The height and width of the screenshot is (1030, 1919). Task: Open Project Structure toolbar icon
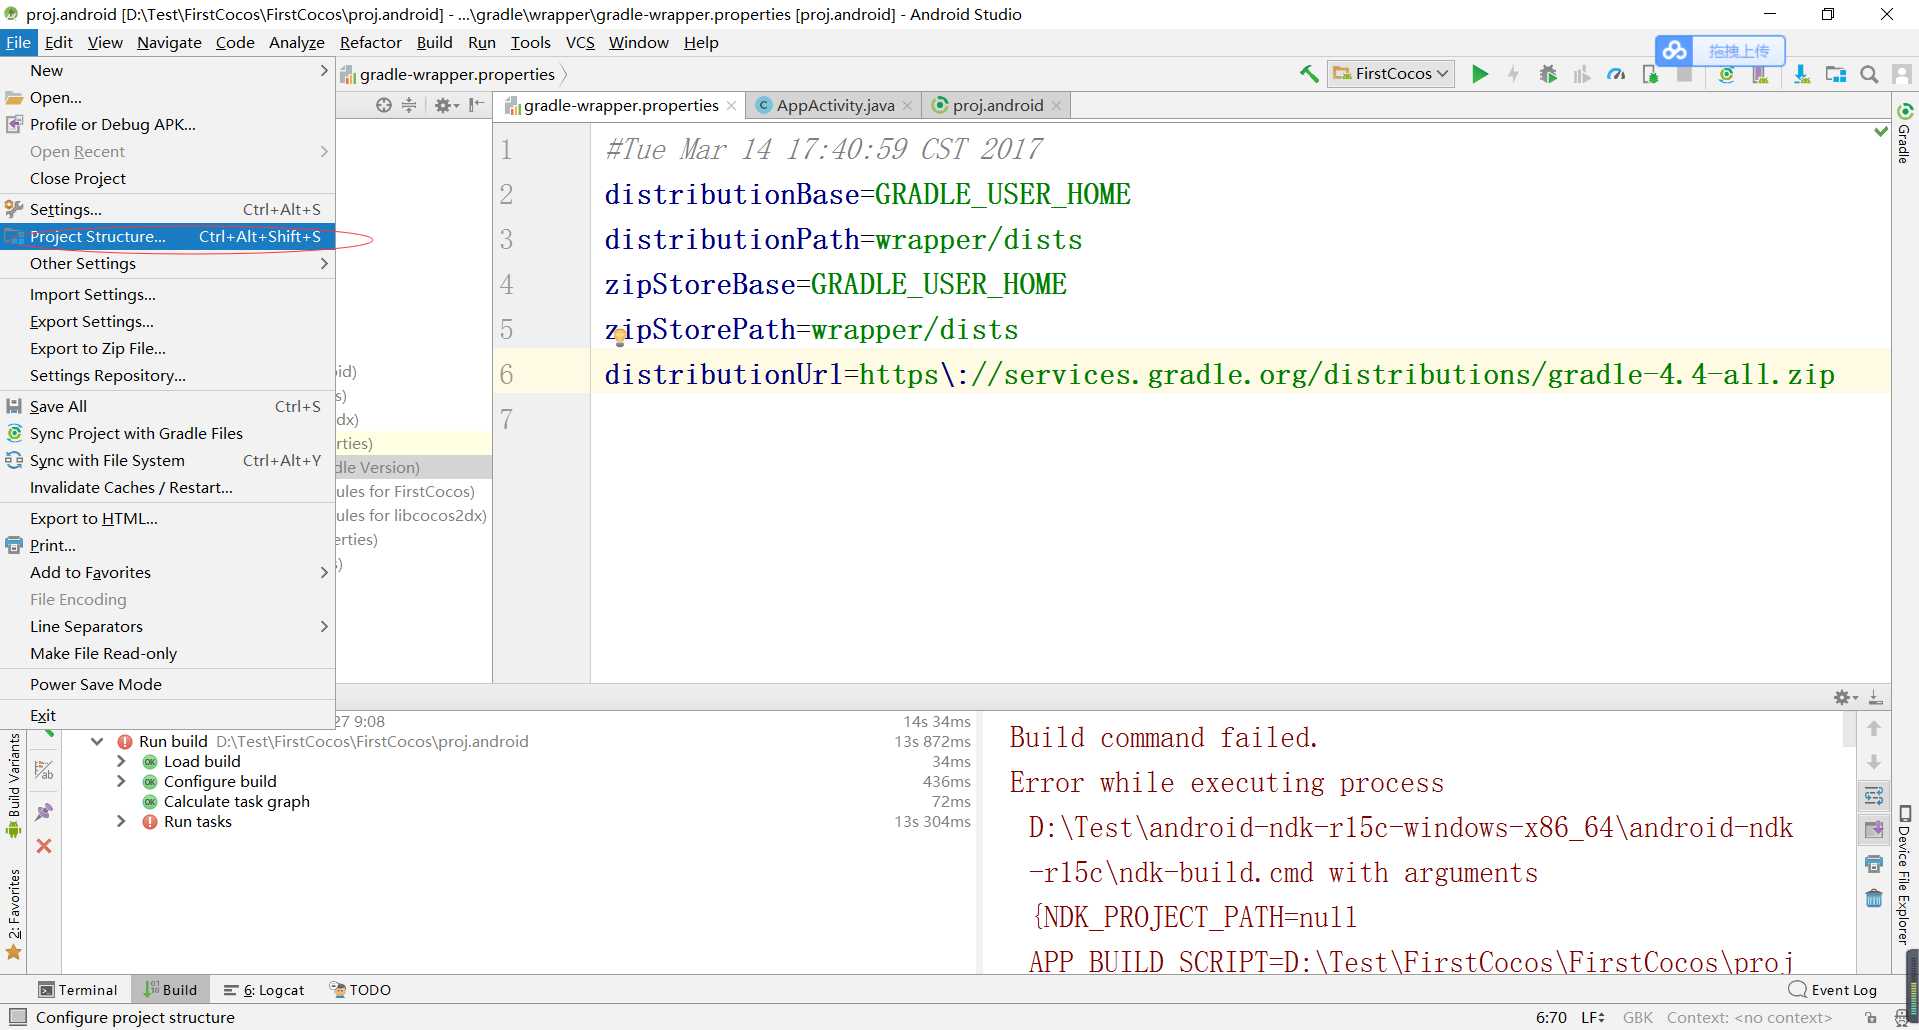[1835, 74]
